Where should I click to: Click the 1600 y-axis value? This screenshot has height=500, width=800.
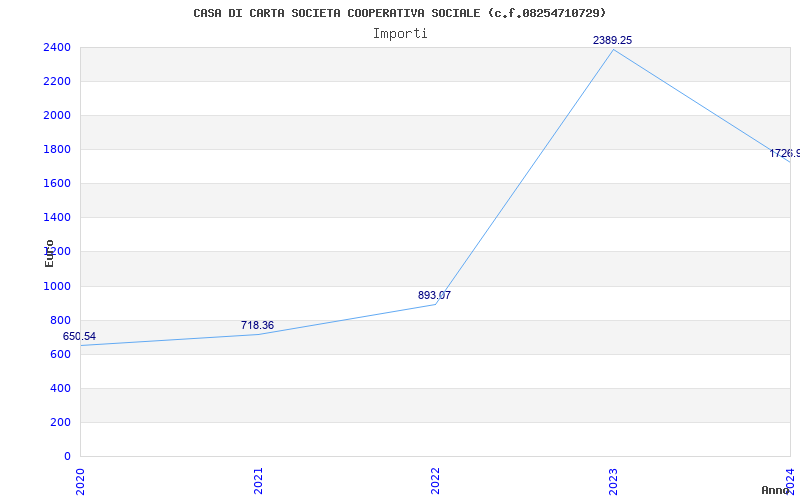(x=57, y=184)
